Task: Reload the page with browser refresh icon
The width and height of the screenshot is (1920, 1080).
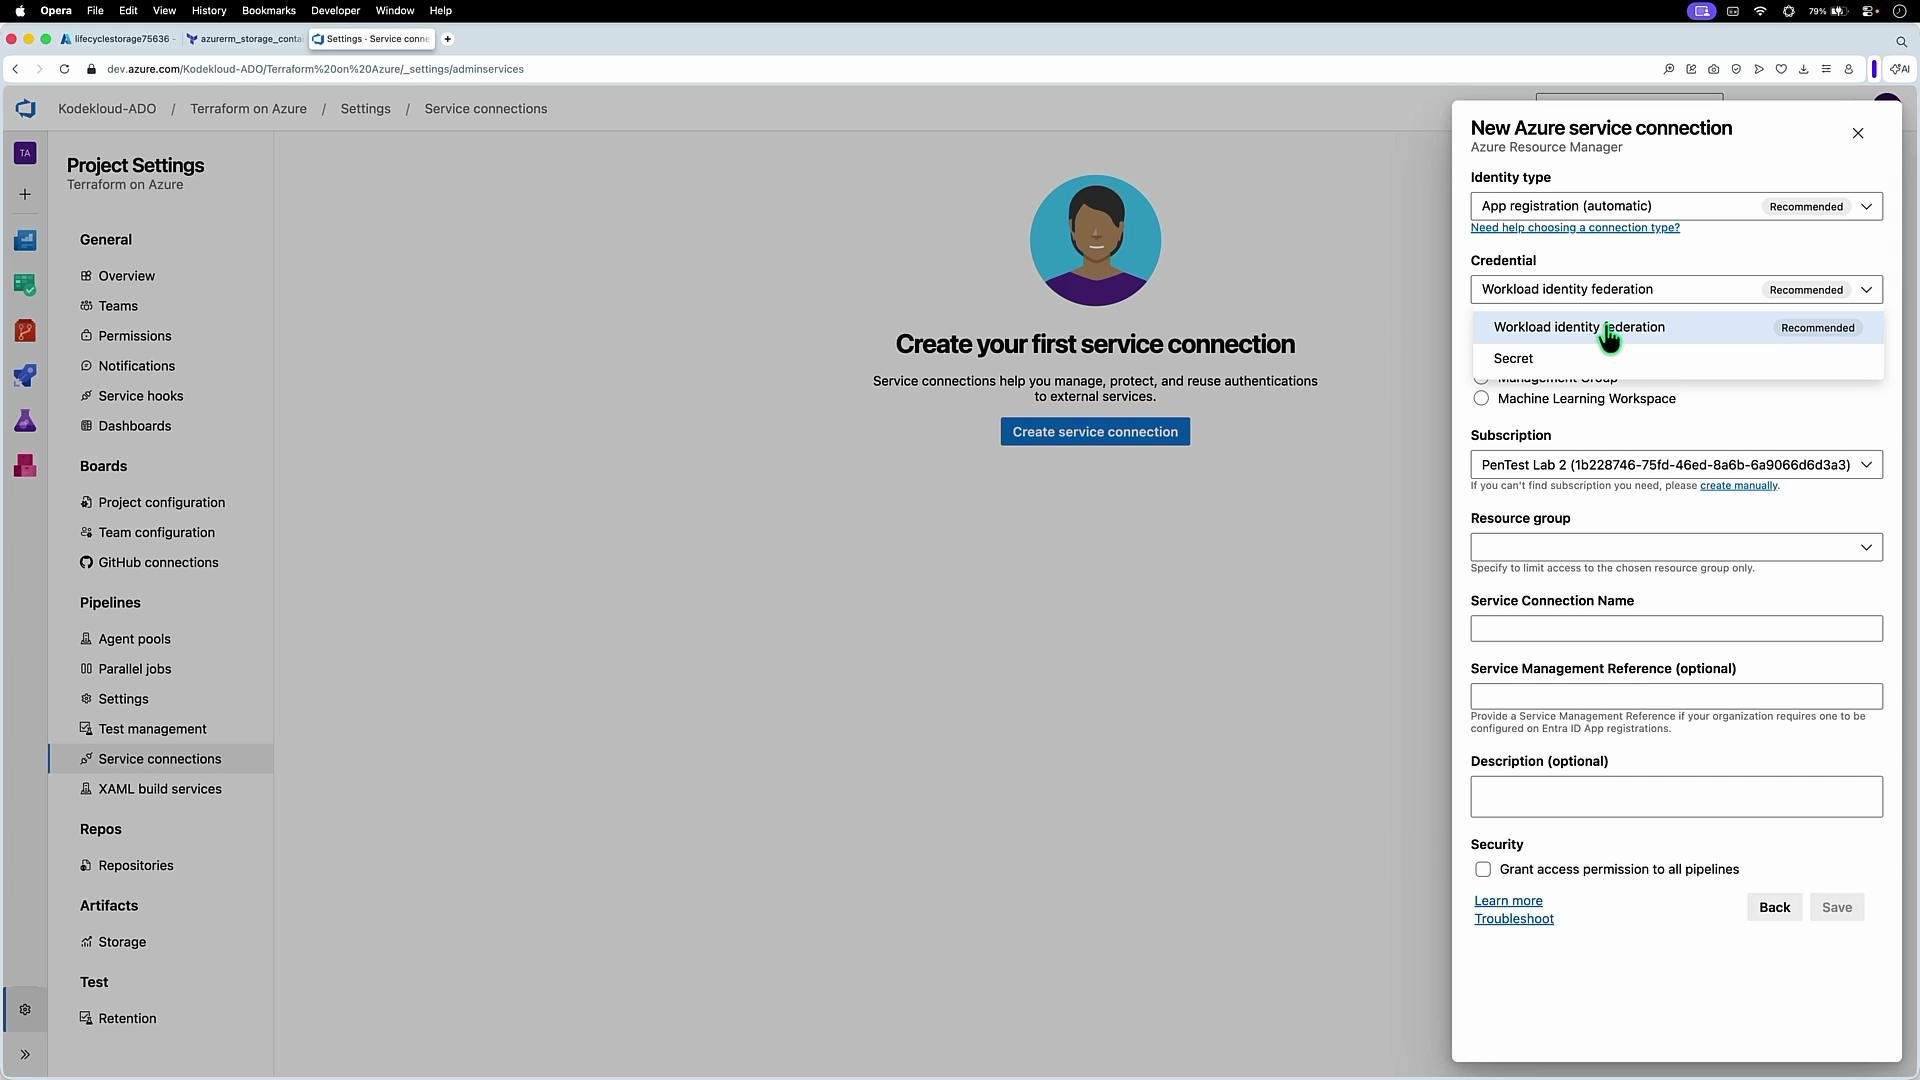Action: coord(64,69)
